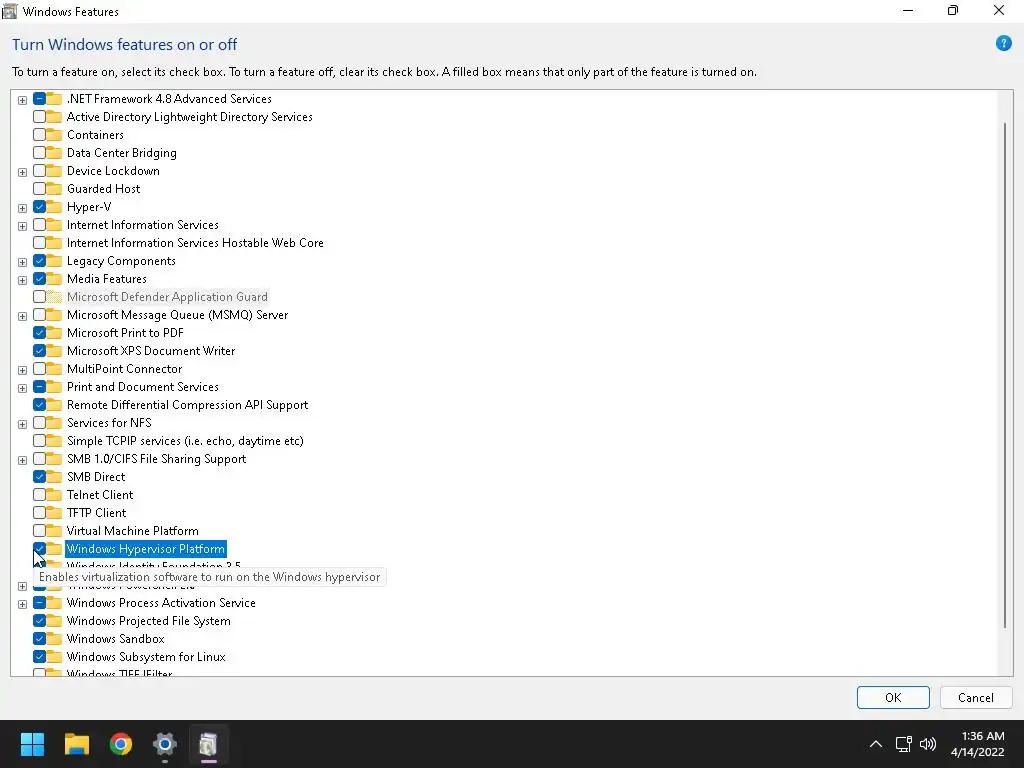This screenshot has height=768, width=1024.
Task: Toggle Windows Hypervisor Platform checkbox
Action: click(39, 549)
